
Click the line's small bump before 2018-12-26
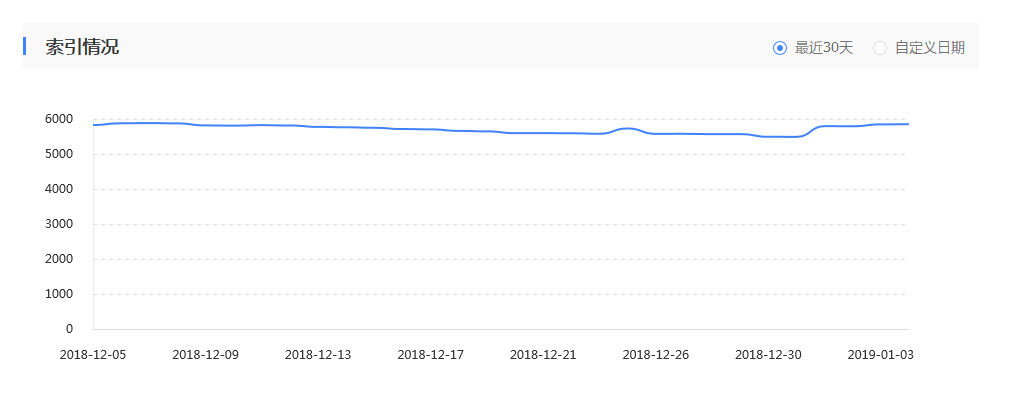[628, 129]
